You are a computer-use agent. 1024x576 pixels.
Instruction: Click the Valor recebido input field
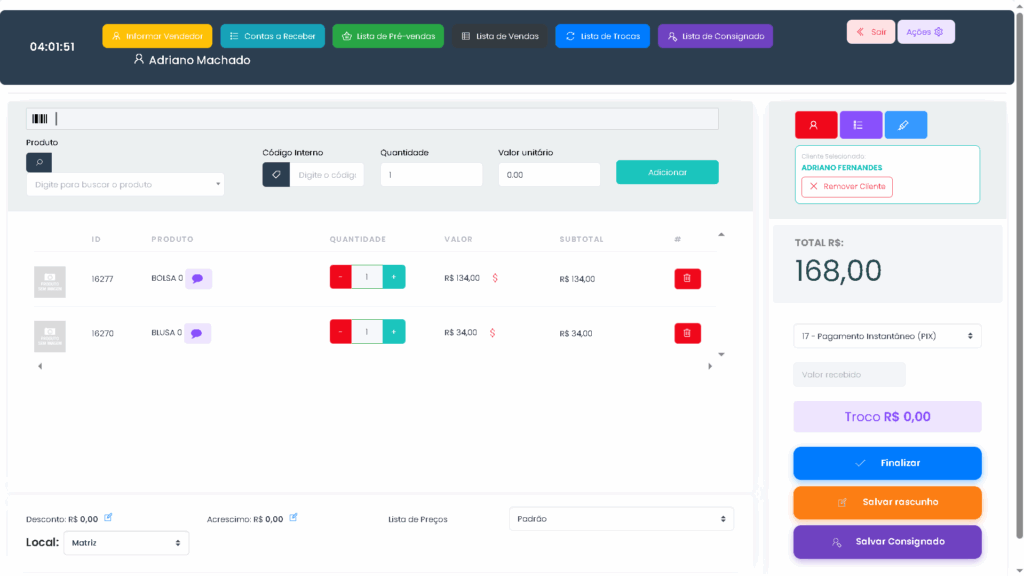[849, 375]
